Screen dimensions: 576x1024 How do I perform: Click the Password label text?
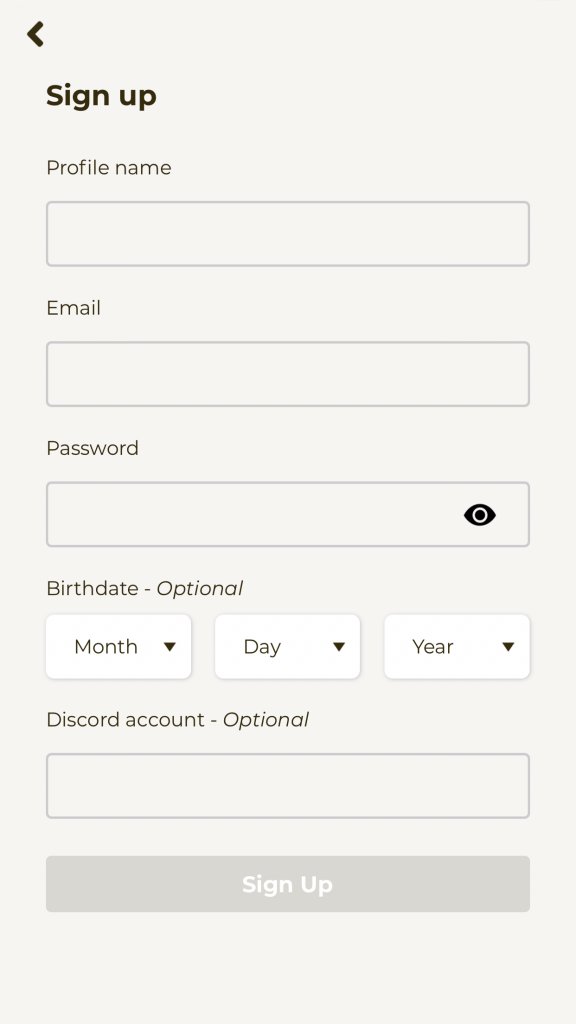[x=93, y=448]
